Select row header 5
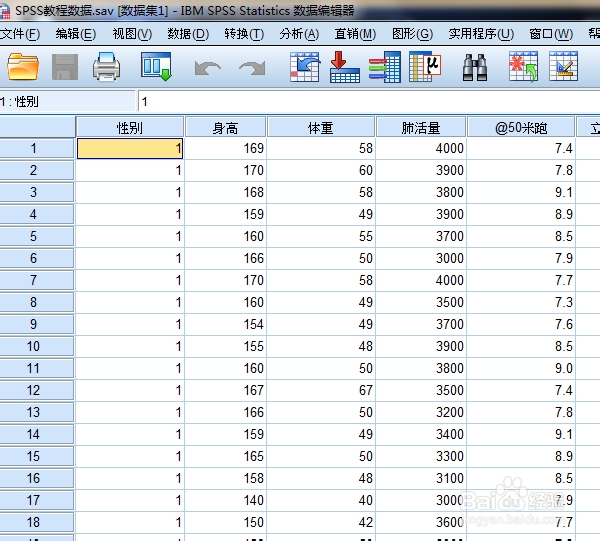The height and width of the screenshot is (541, 600). click(37, 236)
